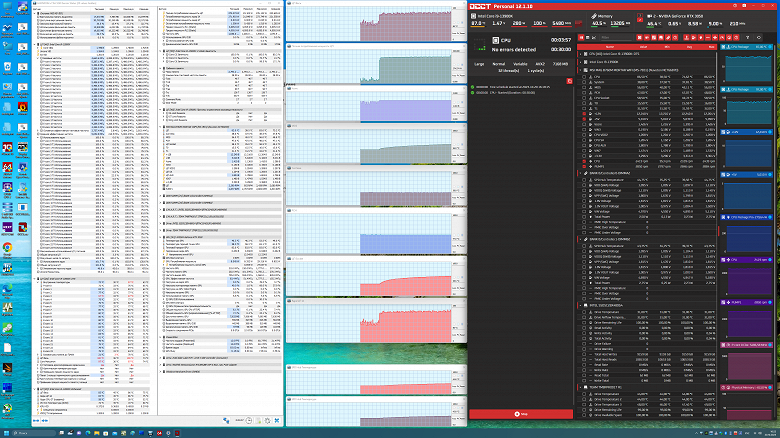Click the red Stop button in OCCT
The image size is (780, 438).
(521, 414)
